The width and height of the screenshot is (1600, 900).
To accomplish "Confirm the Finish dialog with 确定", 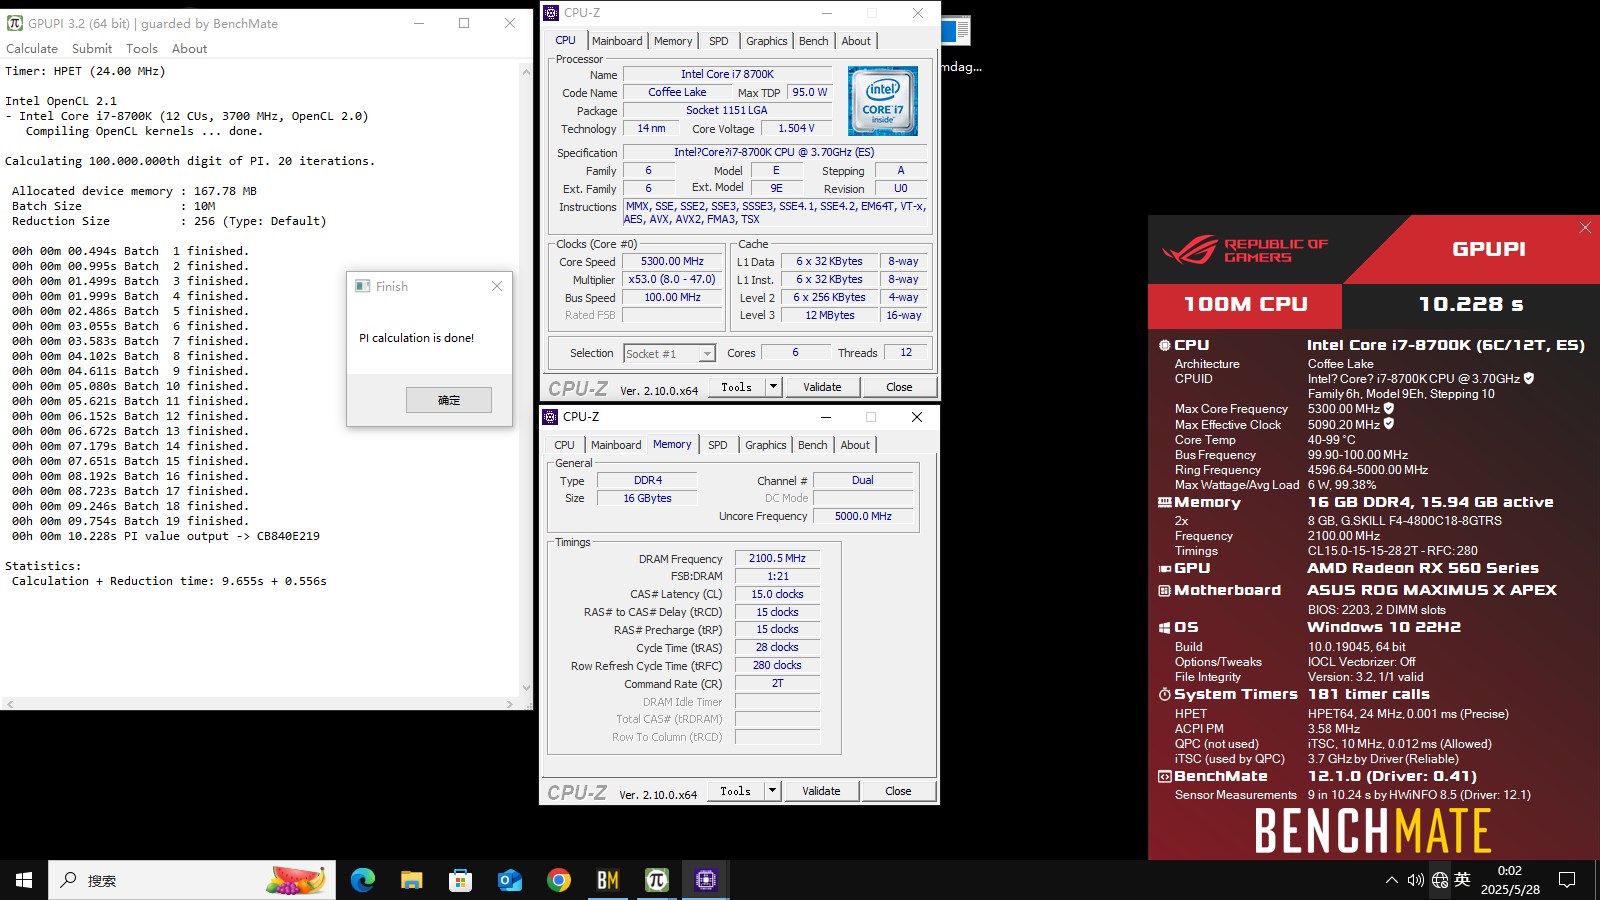I will (x=449, y=400).
